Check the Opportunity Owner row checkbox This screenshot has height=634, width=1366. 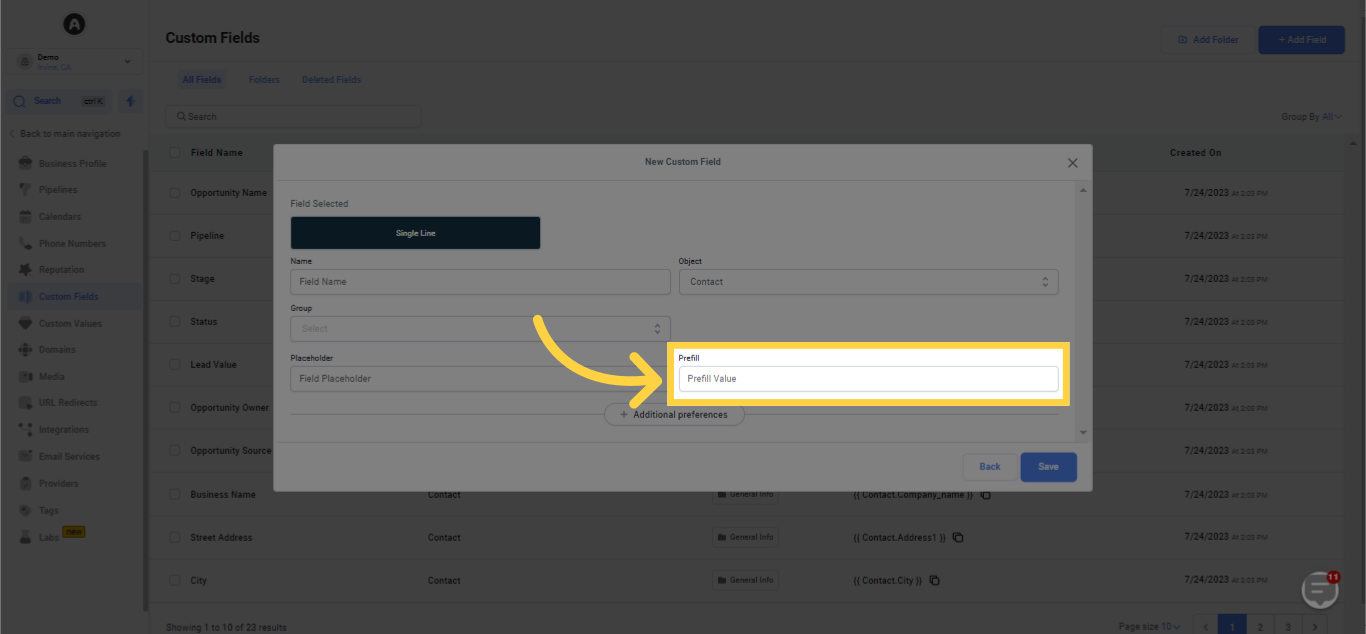coord(175,408)
